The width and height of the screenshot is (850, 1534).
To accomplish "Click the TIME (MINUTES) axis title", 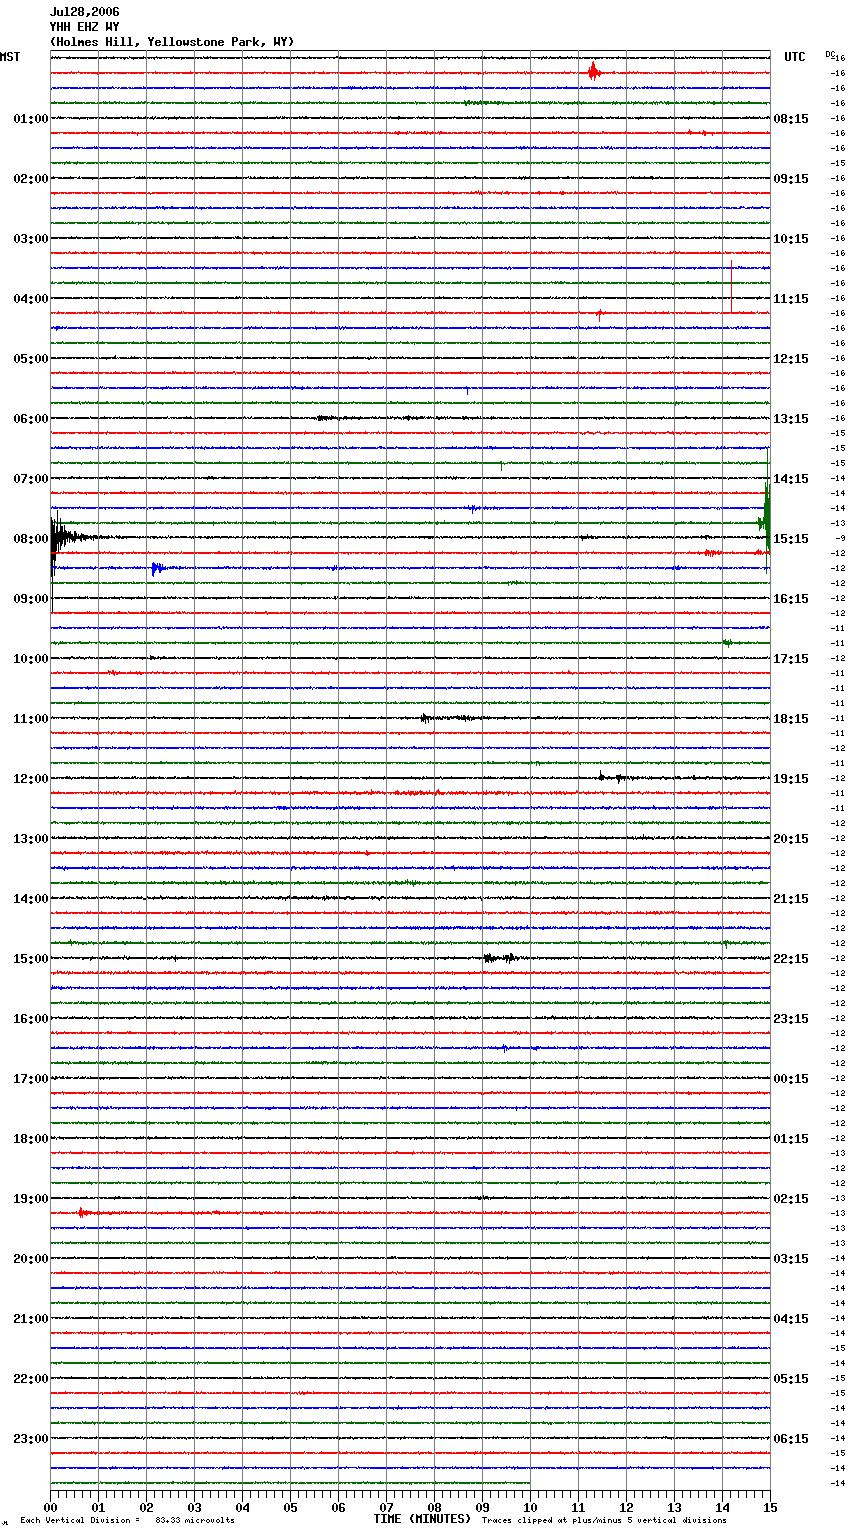I will pyautogui.click(x=422, y=1519).
